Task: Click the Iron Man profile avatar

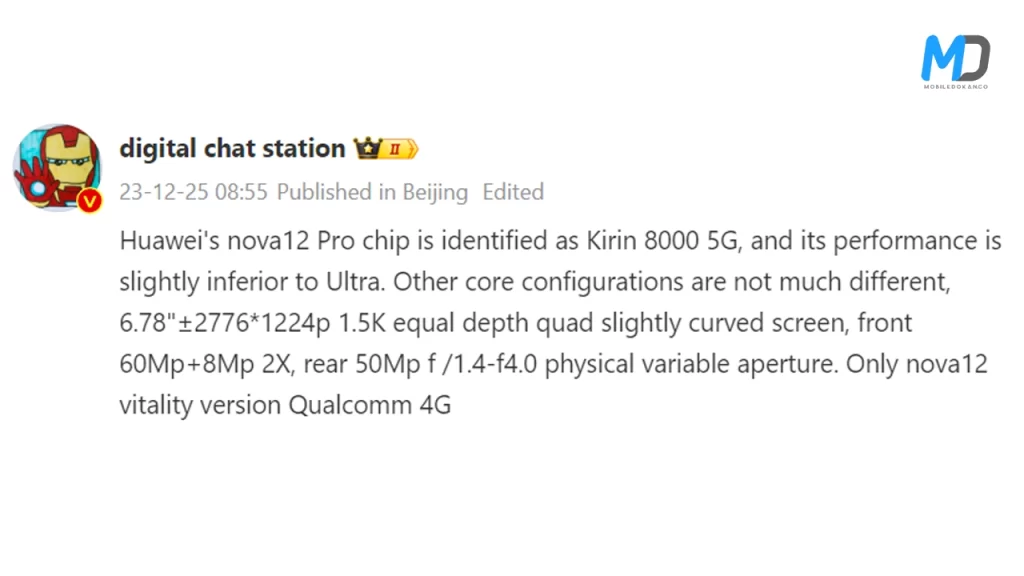Action: click(x=56, y=167)
